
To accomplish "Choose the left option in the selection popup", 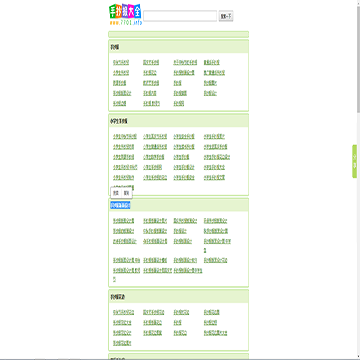I will (x=116, y=193).
